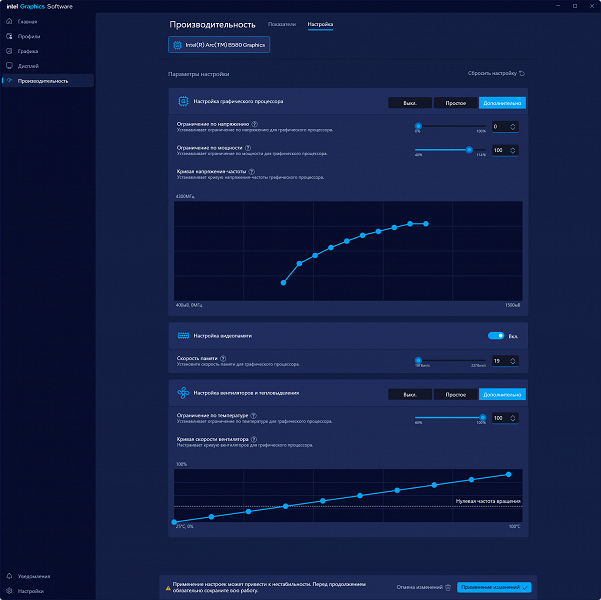This screenshot has width=601, height=600.
Task: Click the Применение изменений button
Action: [494, 587]
